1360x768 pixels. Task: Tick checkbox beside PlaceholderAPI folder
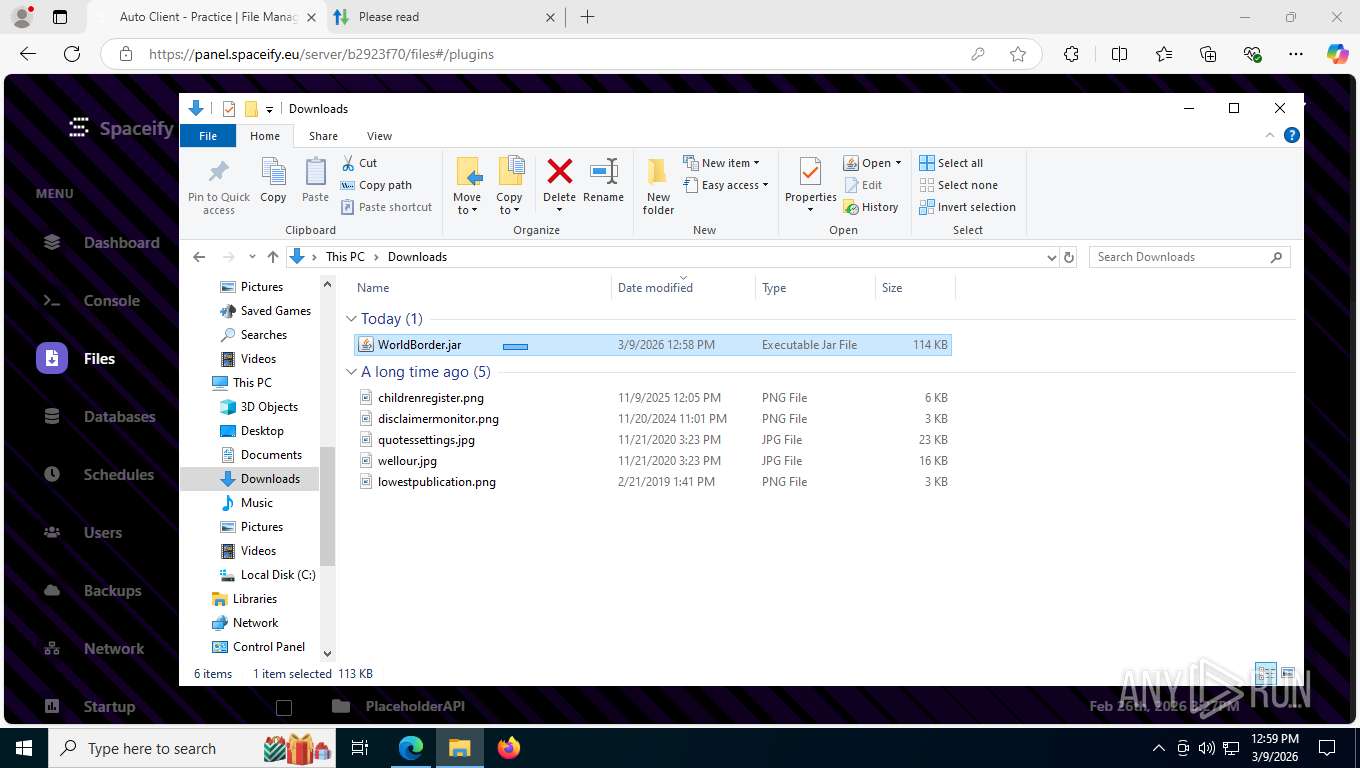[284, 707]
